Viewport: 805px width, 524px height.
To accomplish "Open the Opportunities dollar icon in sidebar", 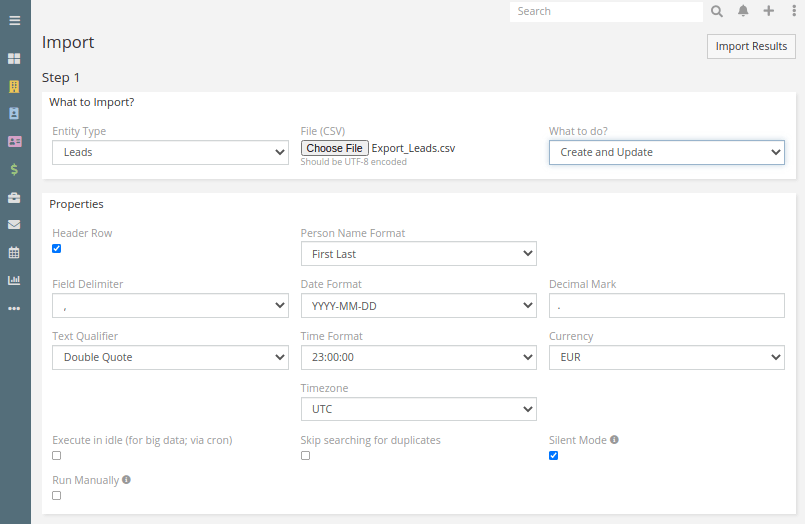I will coord(14,169).
